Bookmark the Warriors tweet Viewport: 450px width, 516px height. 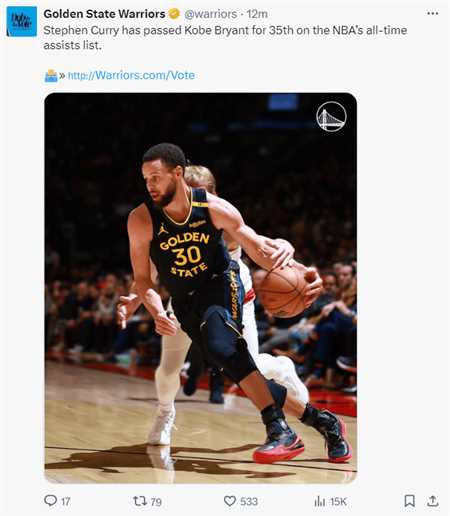point(410,501)
